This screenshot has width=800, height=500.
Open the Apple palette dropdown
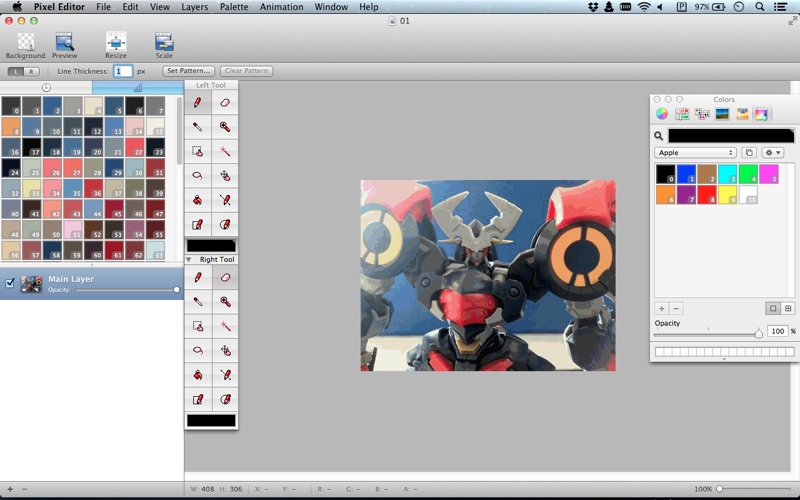695,153
